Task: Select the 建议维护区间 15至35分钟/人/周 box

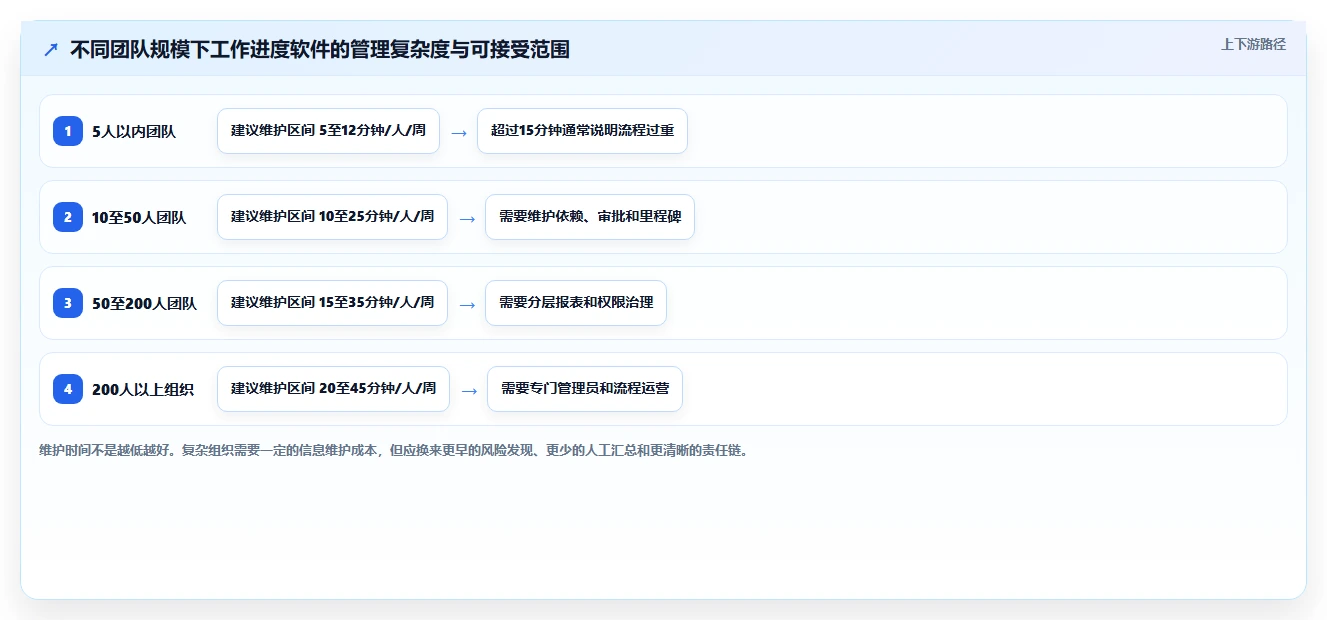Action: click(332, 303)
